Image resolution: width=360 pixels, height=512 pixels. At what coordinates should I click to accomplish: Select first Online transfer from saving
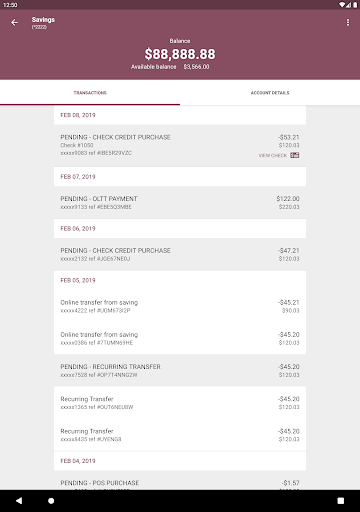(x=180, y=306)
